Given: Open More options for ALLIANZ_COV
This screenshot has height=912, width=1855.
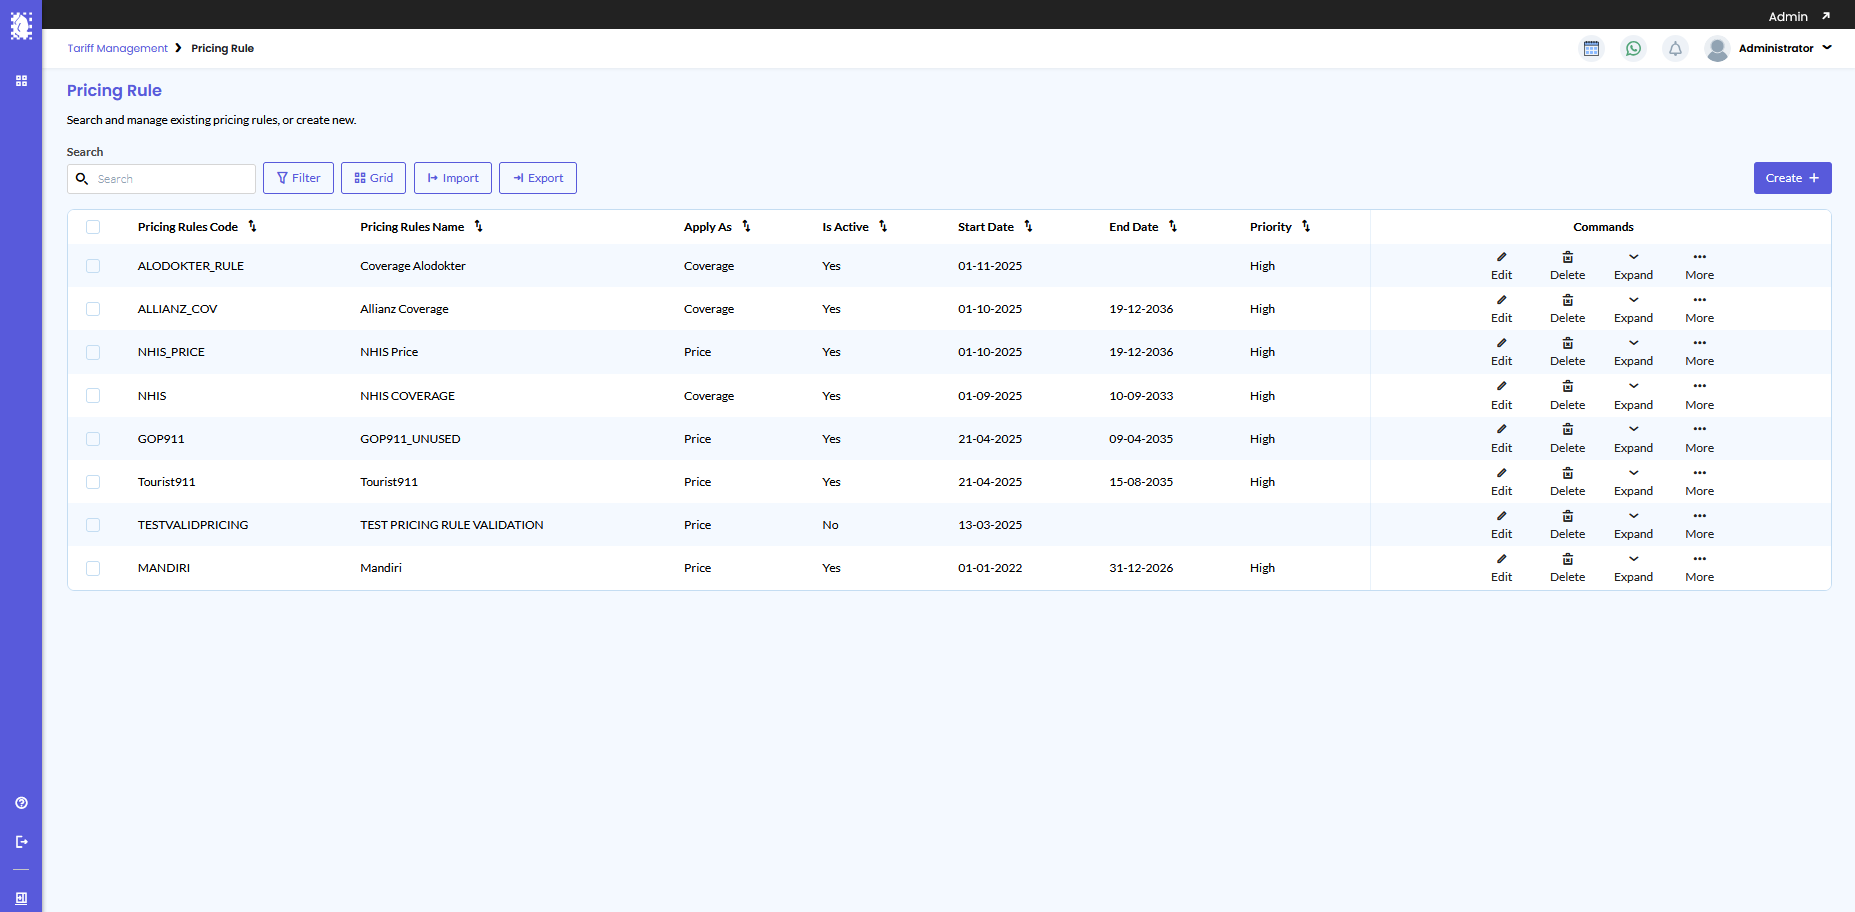Looking at the screenshot, I should click(x=1699, y=309).
